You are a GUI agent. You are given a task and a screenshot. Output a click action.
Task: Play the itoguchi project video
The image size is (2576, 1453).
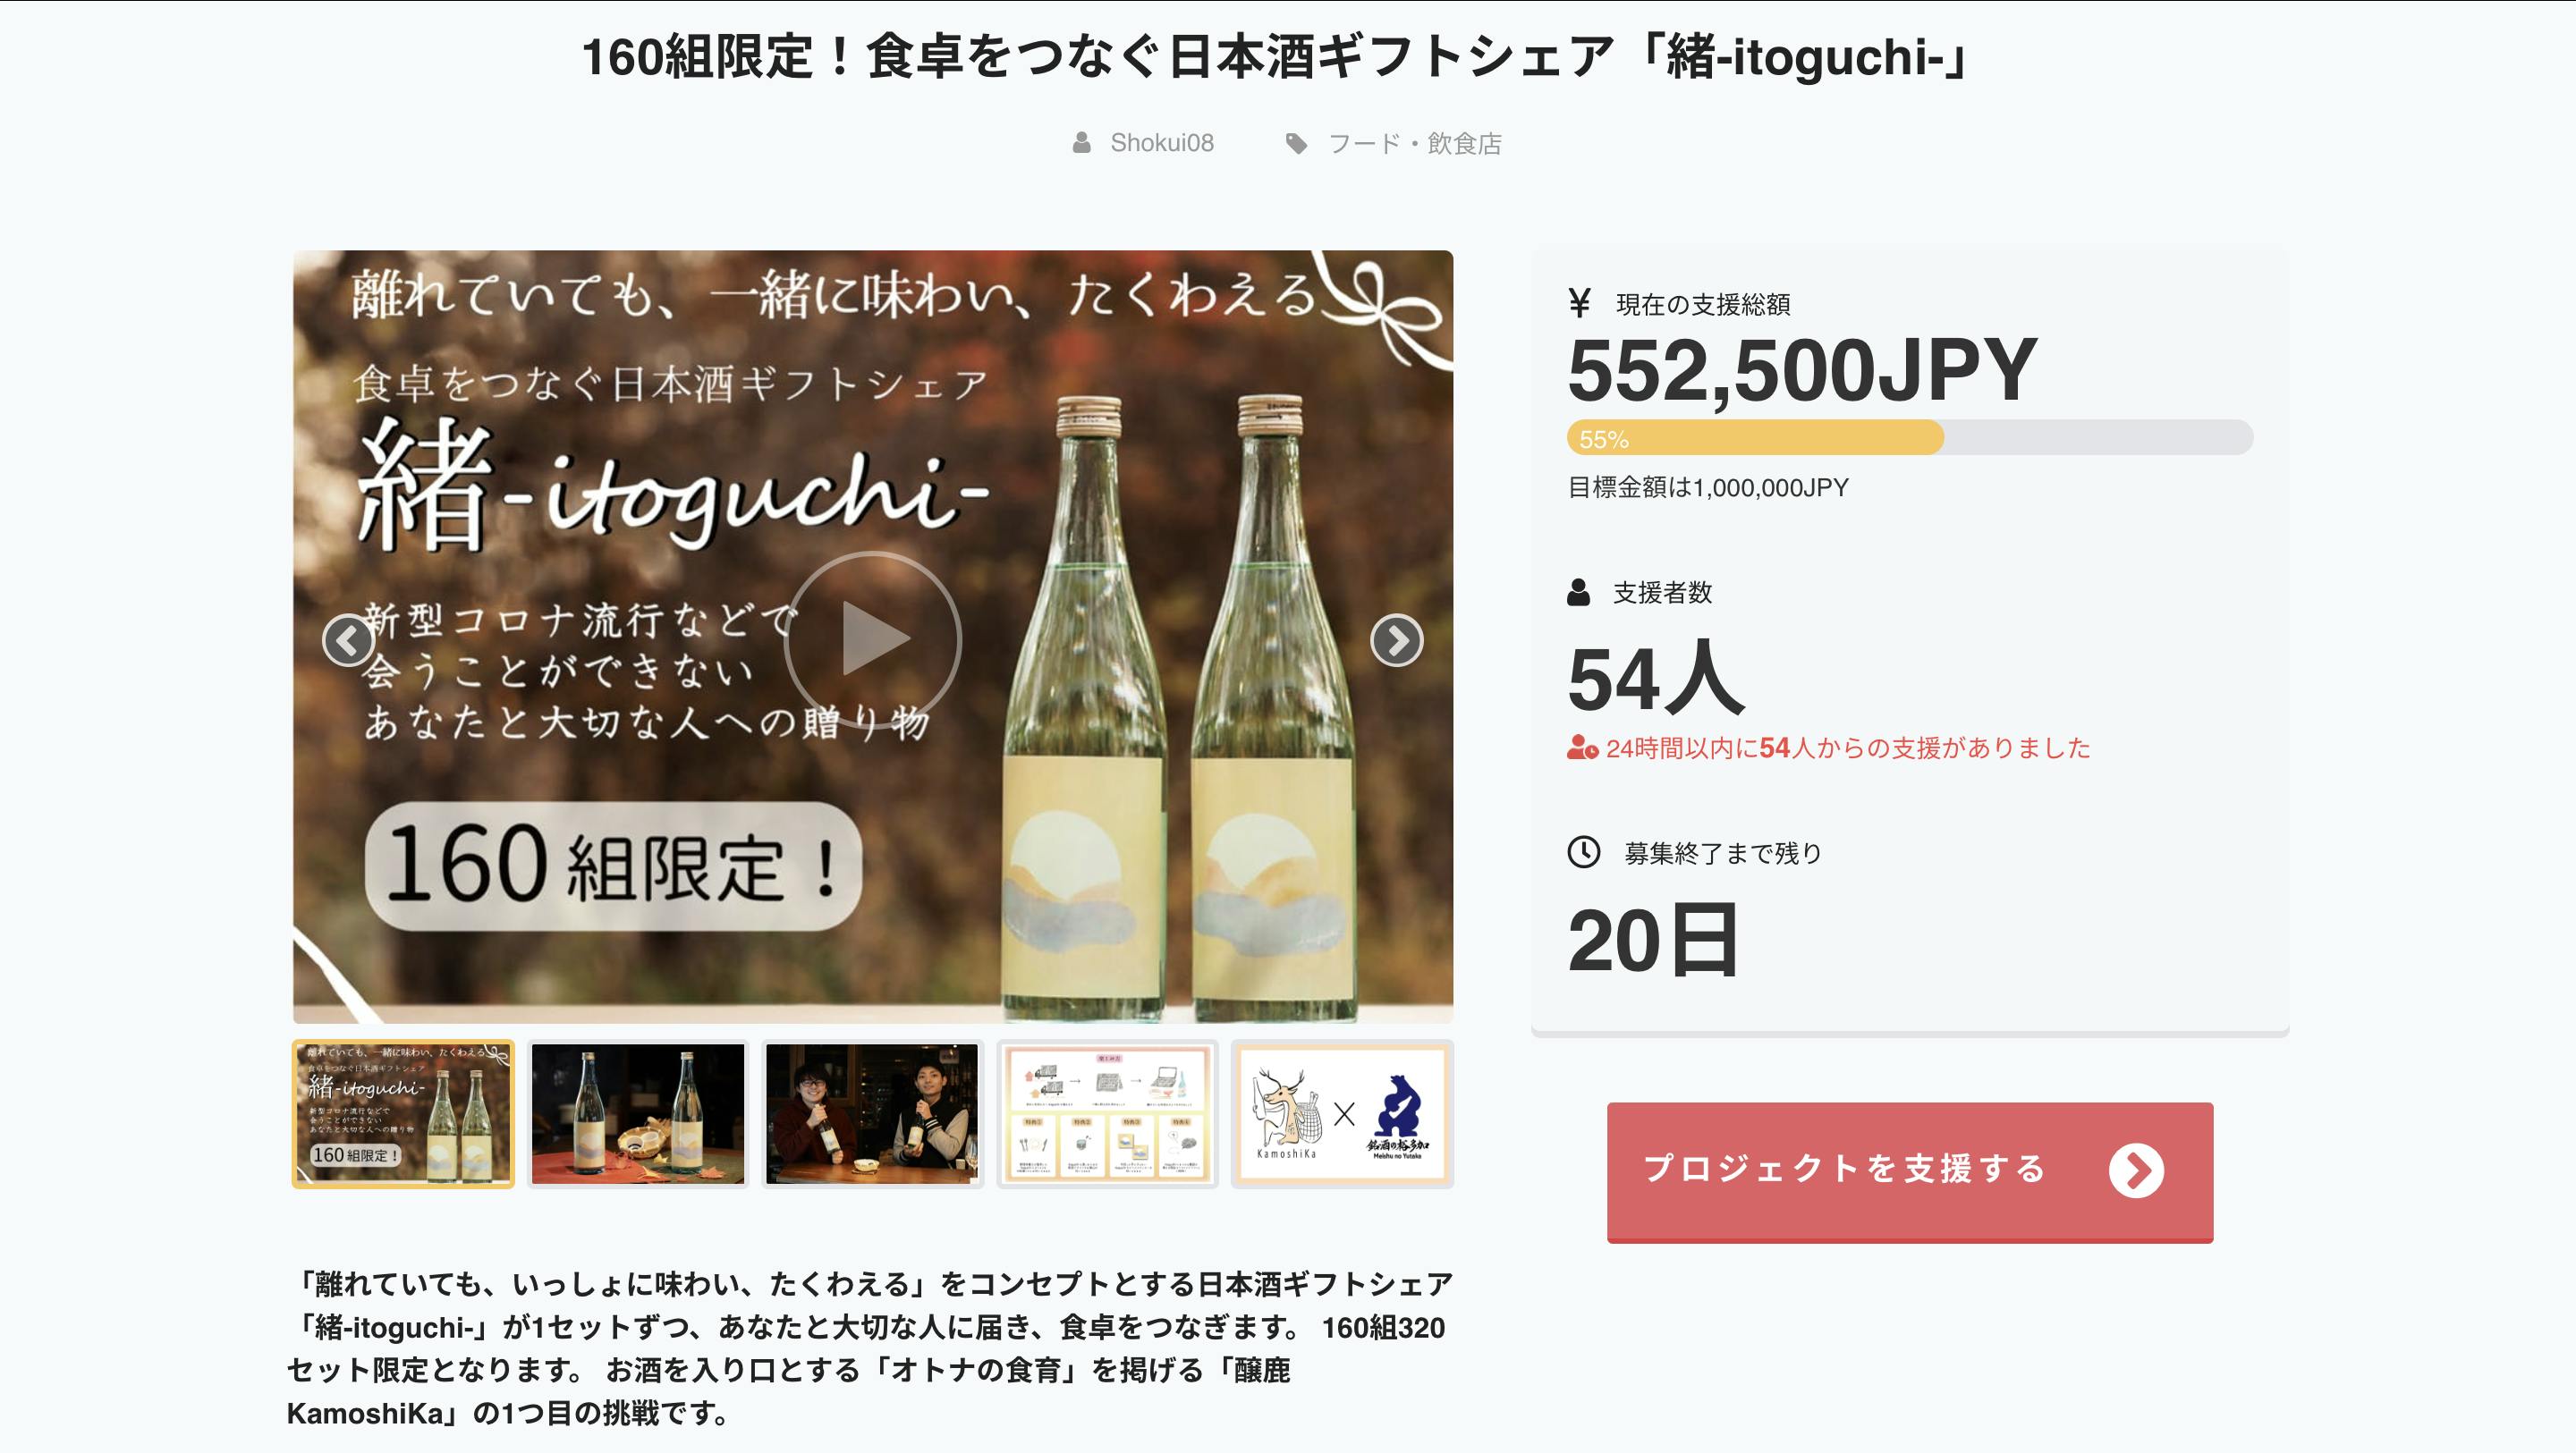[x=872, y=638]
